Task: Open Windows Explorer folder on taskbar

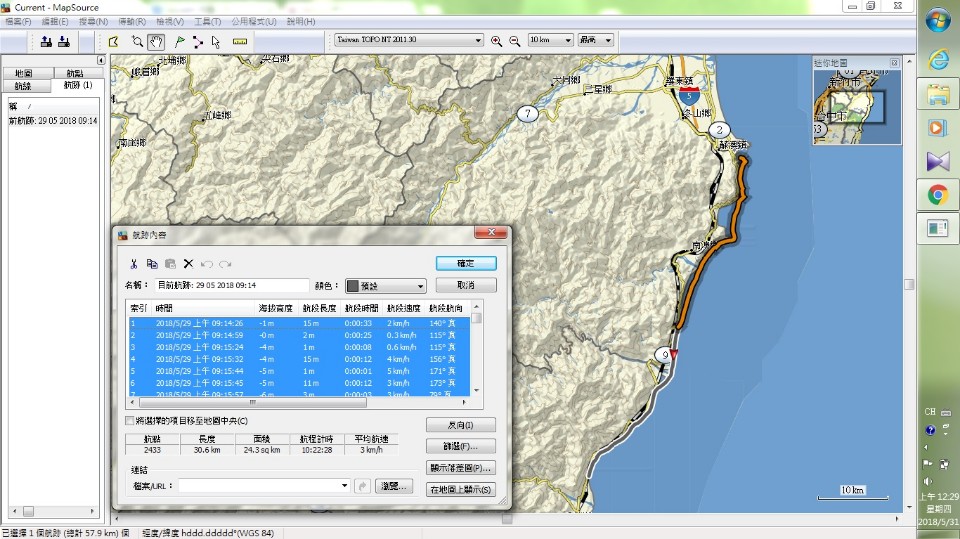Action: (937, 95)
